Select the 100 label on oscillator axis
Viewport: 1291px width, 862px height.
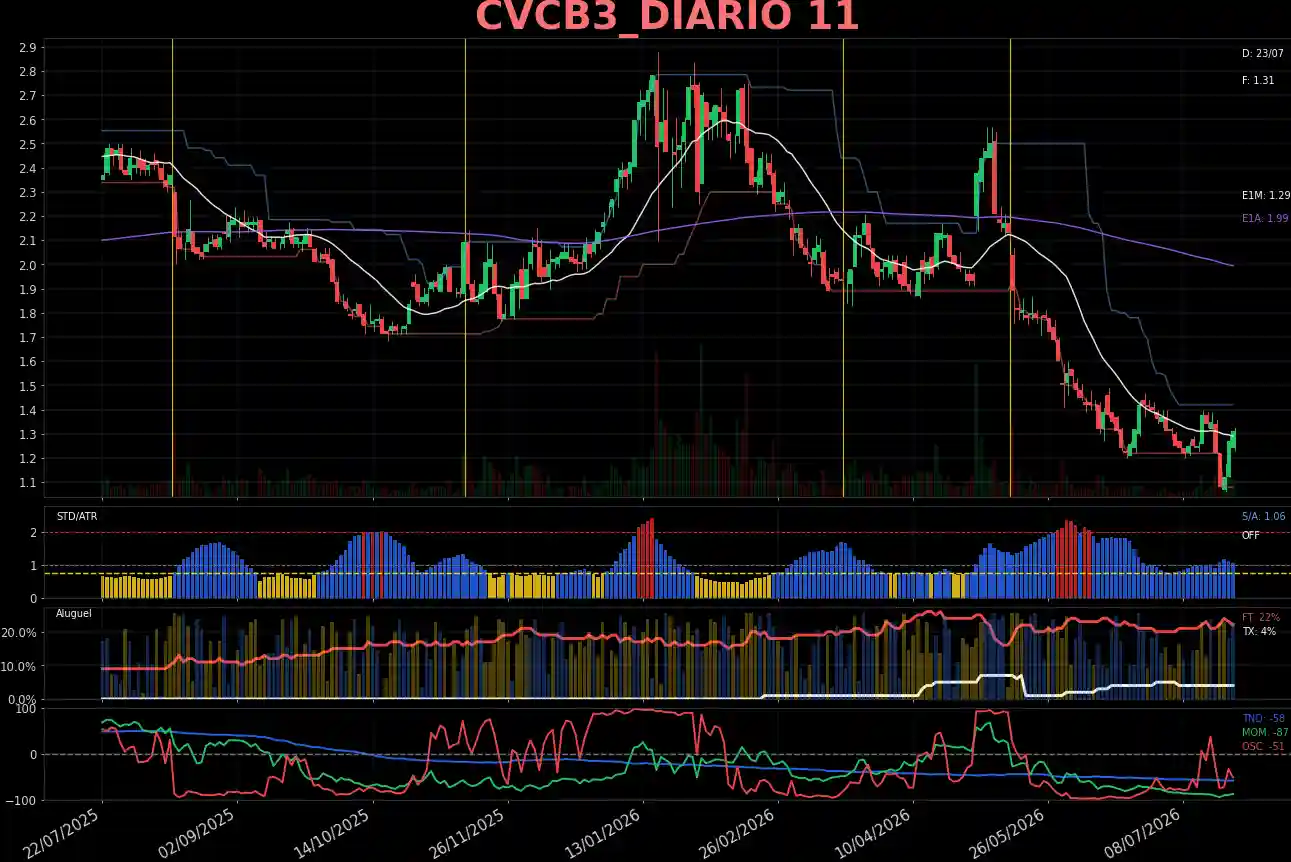tap(27, 709)
